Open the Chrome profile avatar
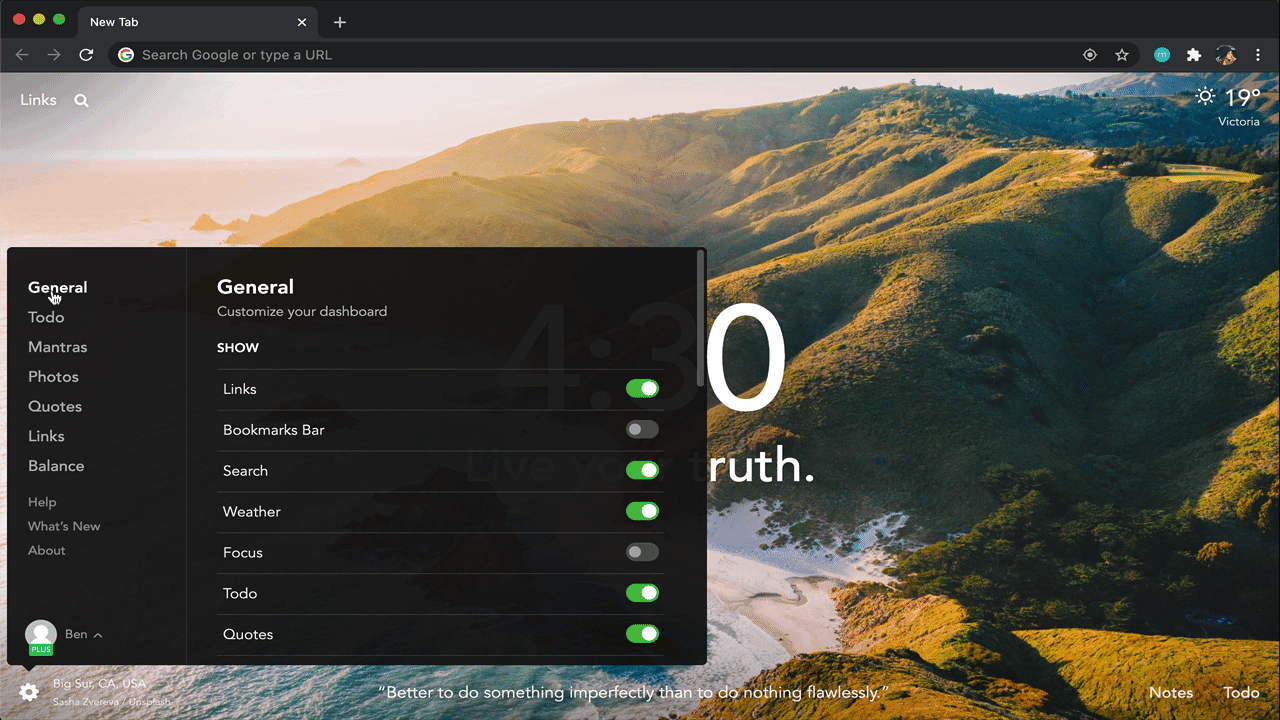The image size is (1280, 720). [x=1226, y=55]
